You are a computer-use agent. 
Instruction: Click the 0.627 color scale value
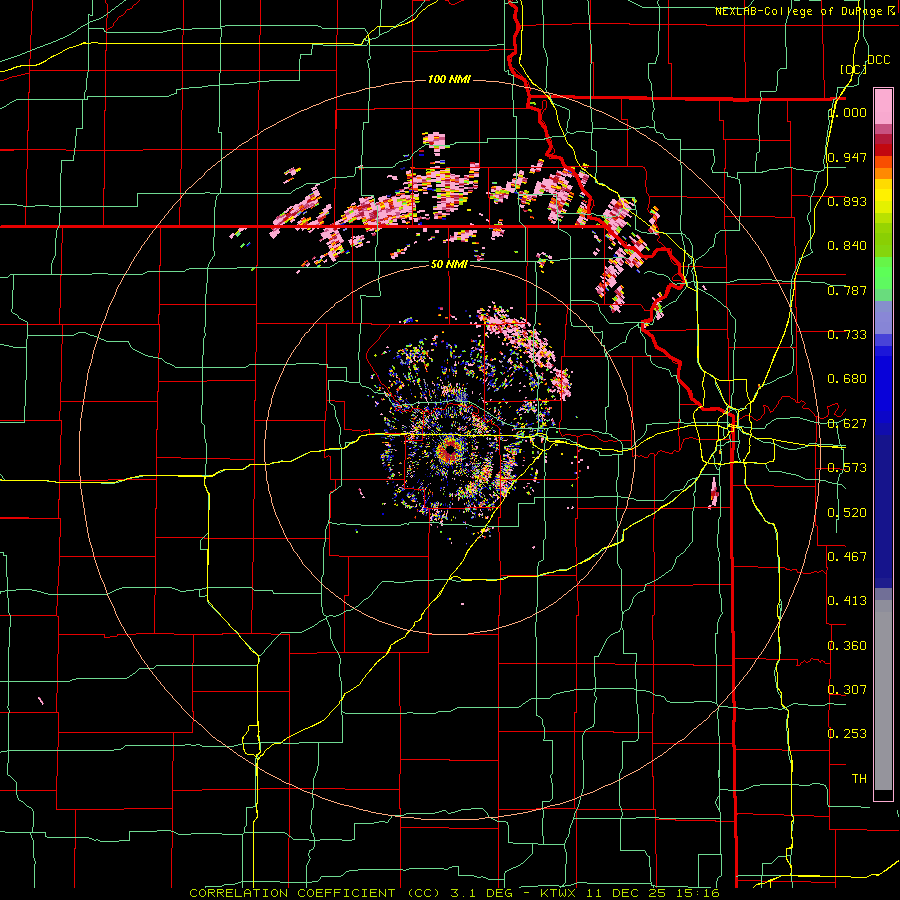(x=847, y=423)
